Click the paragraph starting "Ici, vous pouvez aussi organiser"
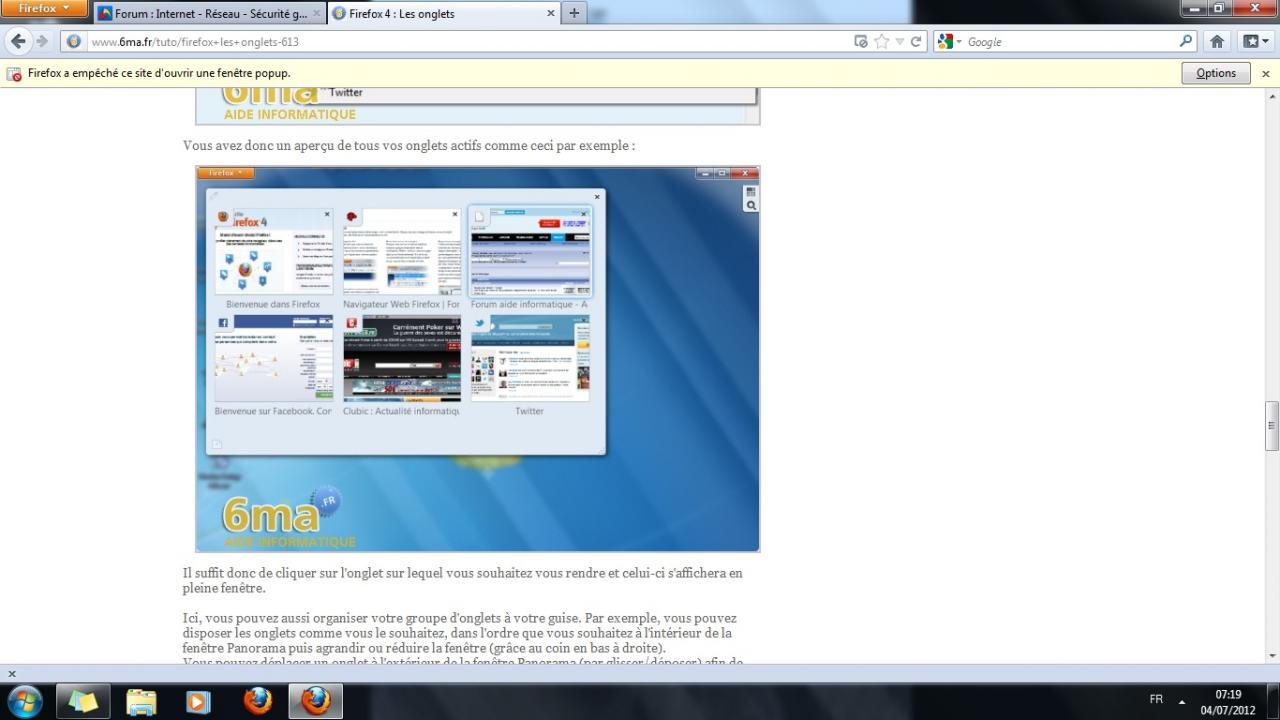The image size is (1280, 720). (460, 633)
